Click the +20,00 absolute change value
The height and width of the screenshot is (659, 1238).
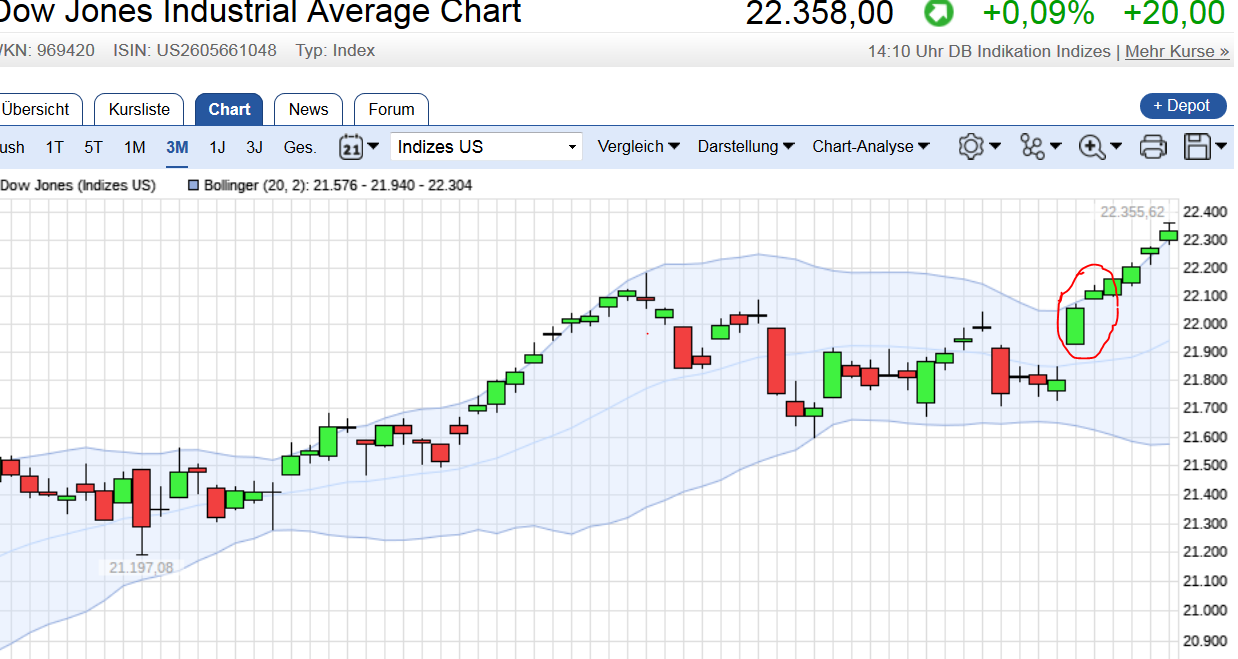(x=1174, y=13)
